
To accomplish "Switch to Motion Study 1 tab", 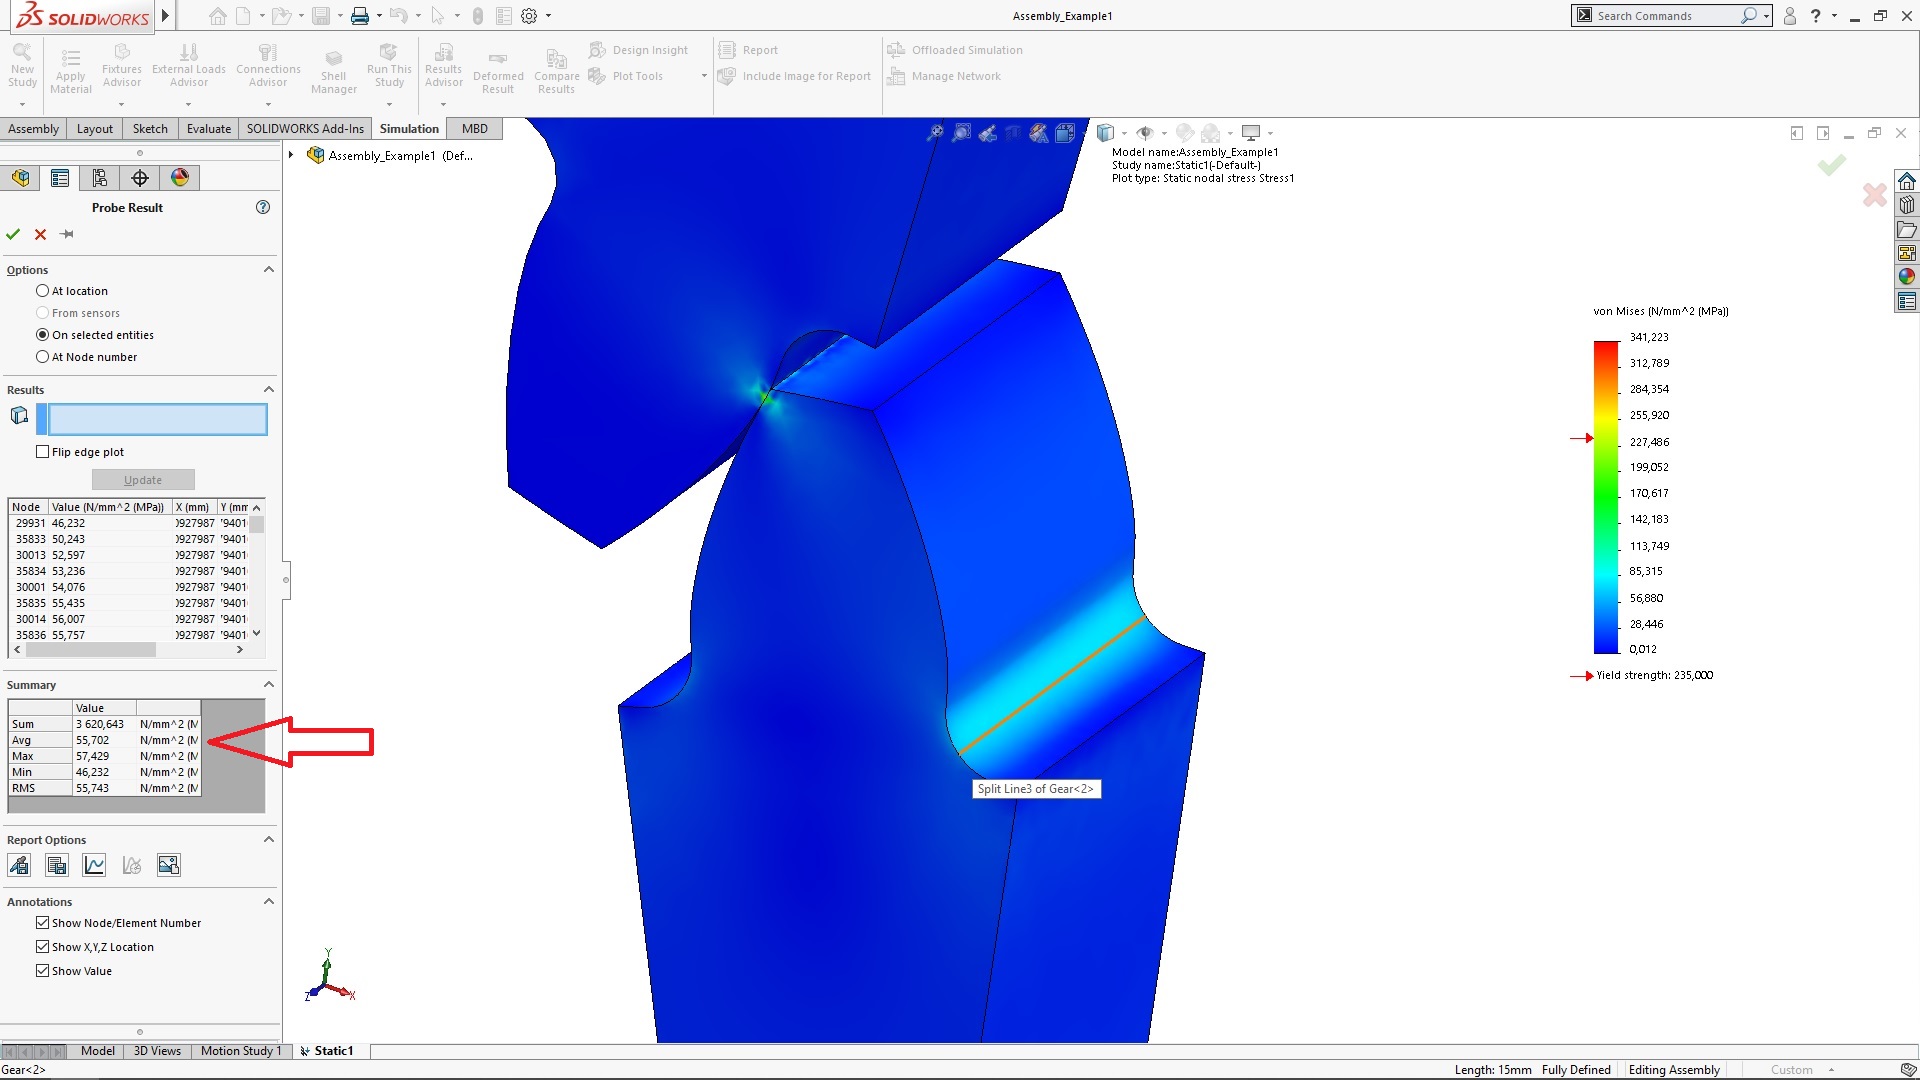I will click(x=241, y=1051).
